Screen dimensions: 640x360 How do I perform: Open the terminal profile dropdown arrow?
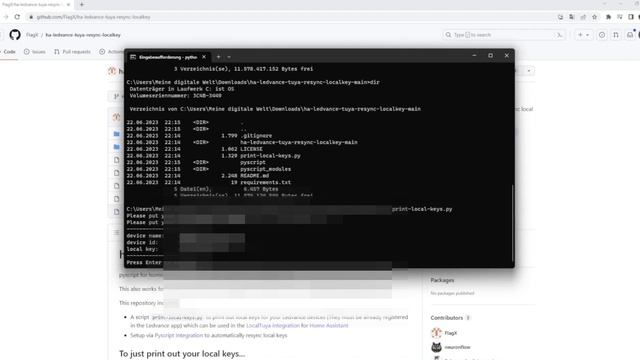click(229, 57)
